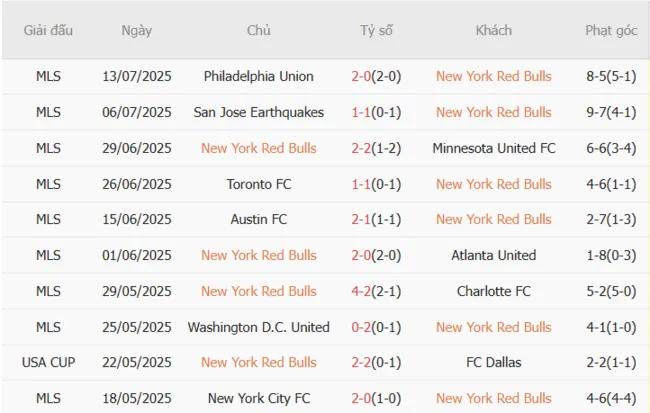Select Charlotte FC in the away column

pos(493,291)
